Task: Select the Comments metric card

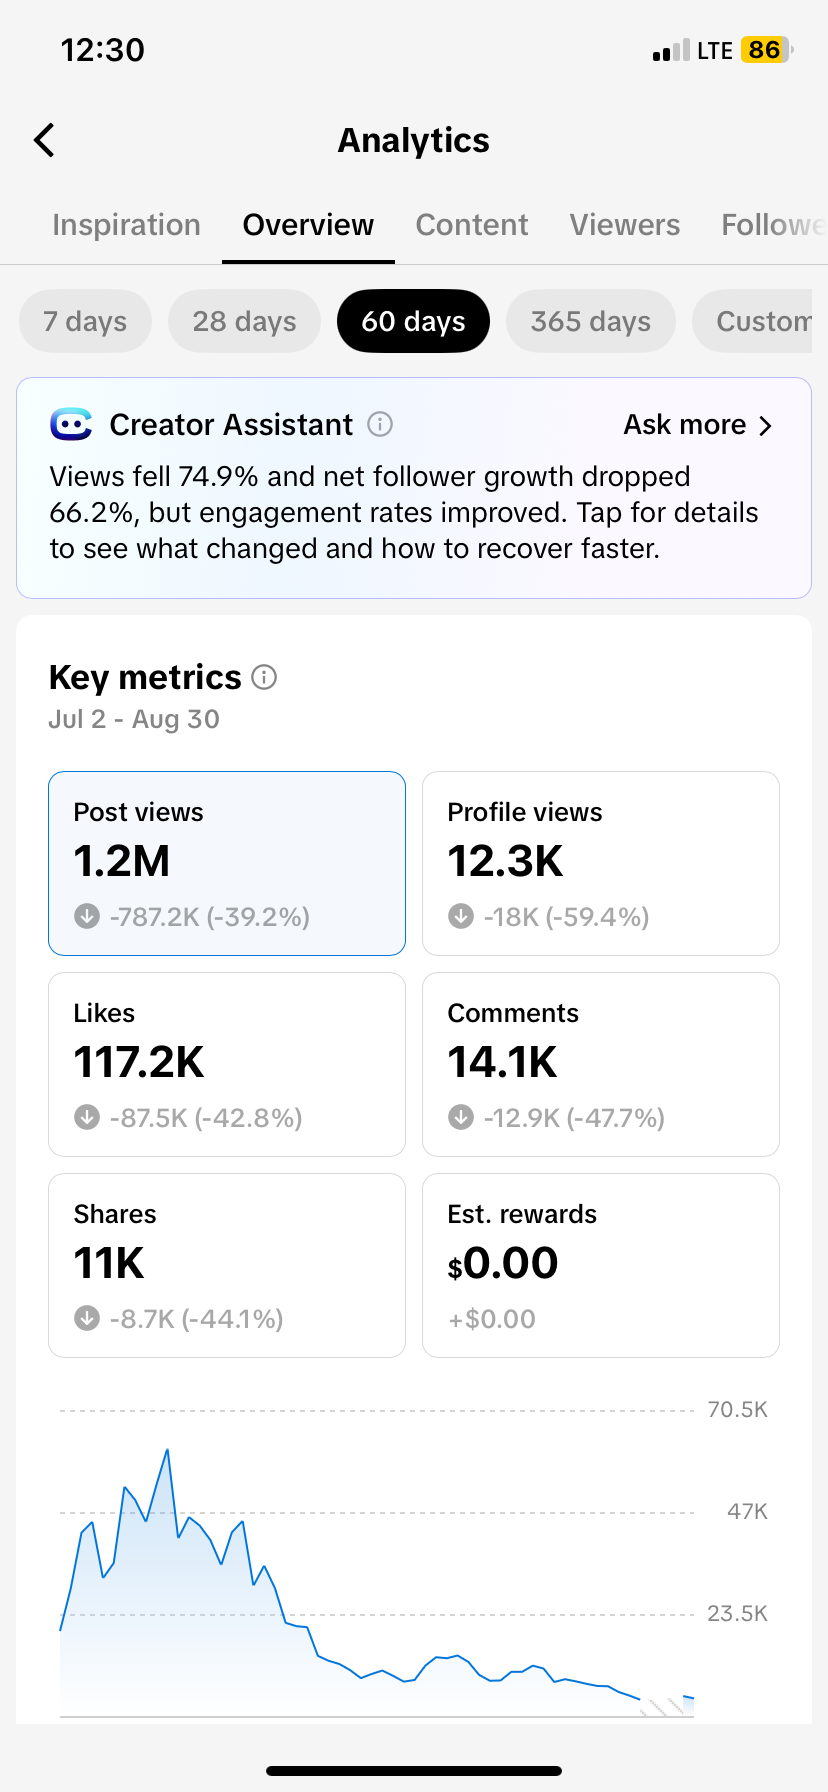Action: (x=601, y=1064)
